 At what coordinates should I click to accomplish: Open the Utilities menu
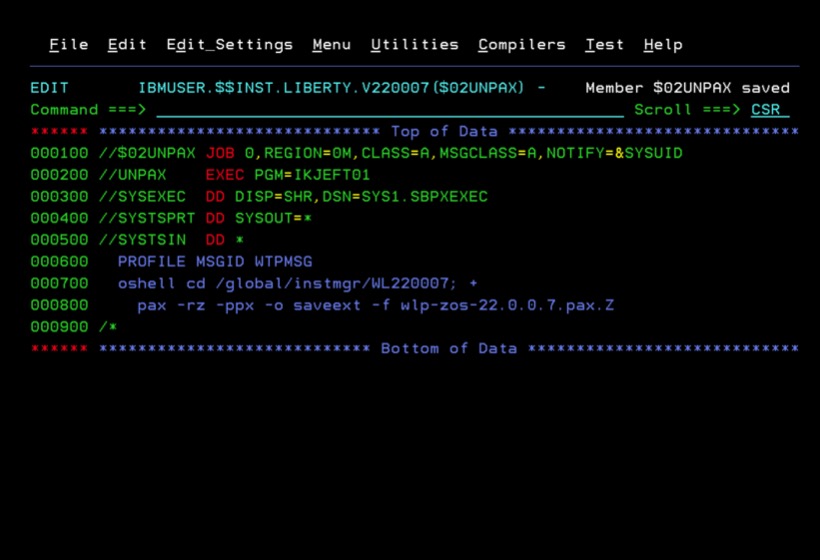pyautogui.click(x=415, y=45)
